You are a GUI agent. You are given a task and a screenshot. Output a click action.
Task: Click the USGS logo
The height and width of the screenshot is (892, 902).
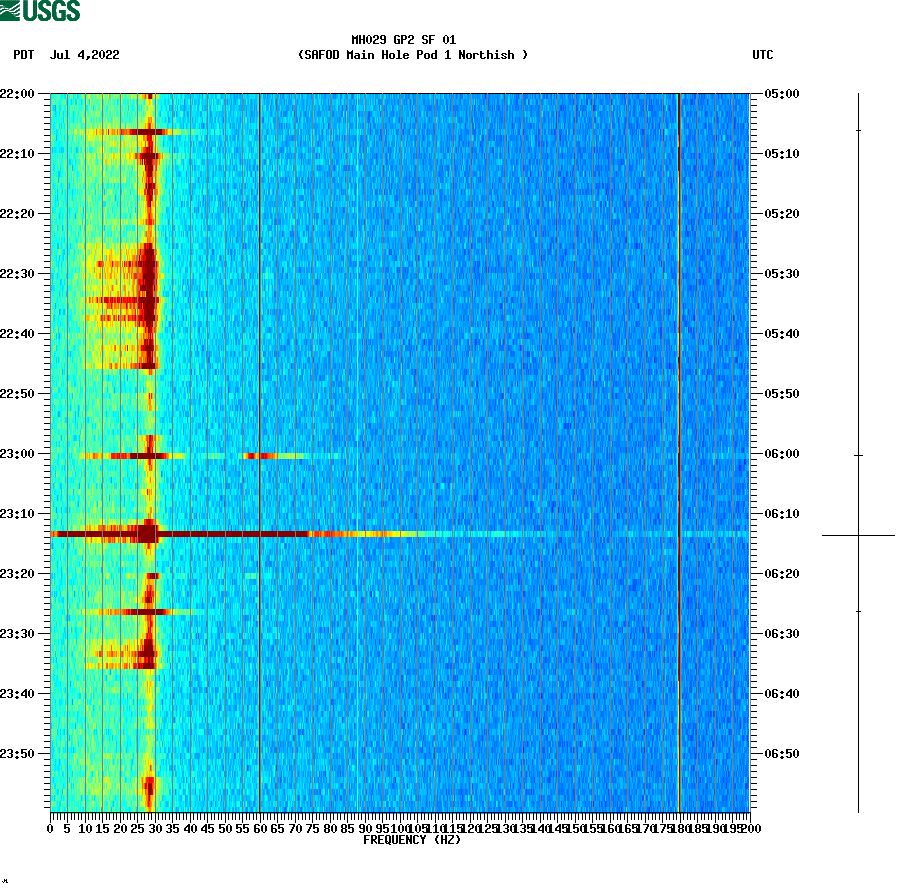pyautogui.click(x=40, y=11)
